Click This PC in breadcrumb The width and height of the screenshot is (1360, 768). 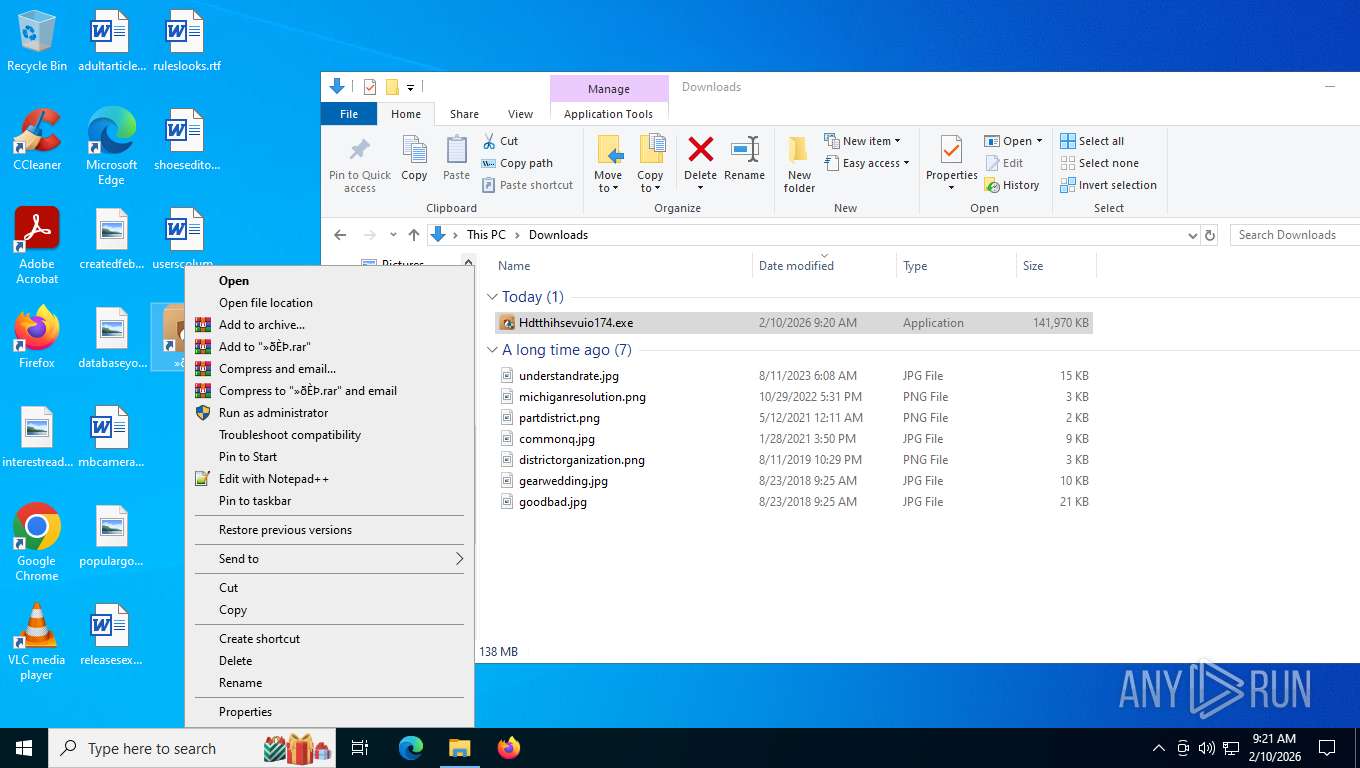pyautogui.click(x=486, y=235)
